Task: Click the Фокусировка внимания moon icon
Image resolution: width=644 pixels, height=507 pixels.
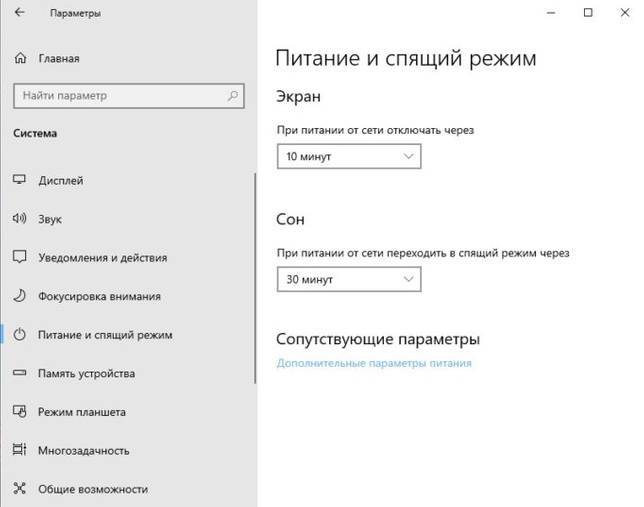Action: 19,296
